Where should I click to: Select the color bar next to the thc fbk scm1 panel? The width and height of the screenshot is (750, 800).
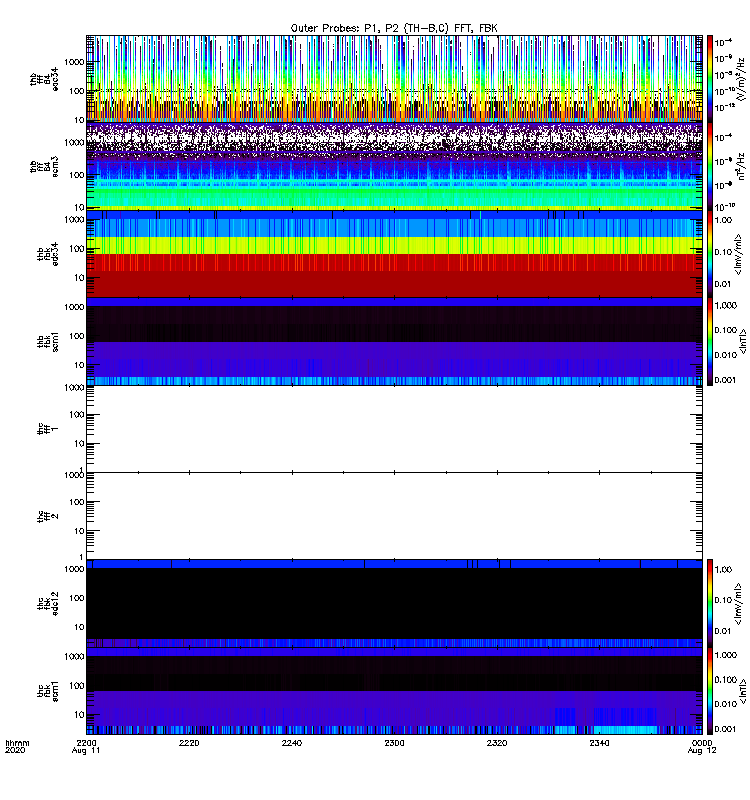click(x=709, y=691)
